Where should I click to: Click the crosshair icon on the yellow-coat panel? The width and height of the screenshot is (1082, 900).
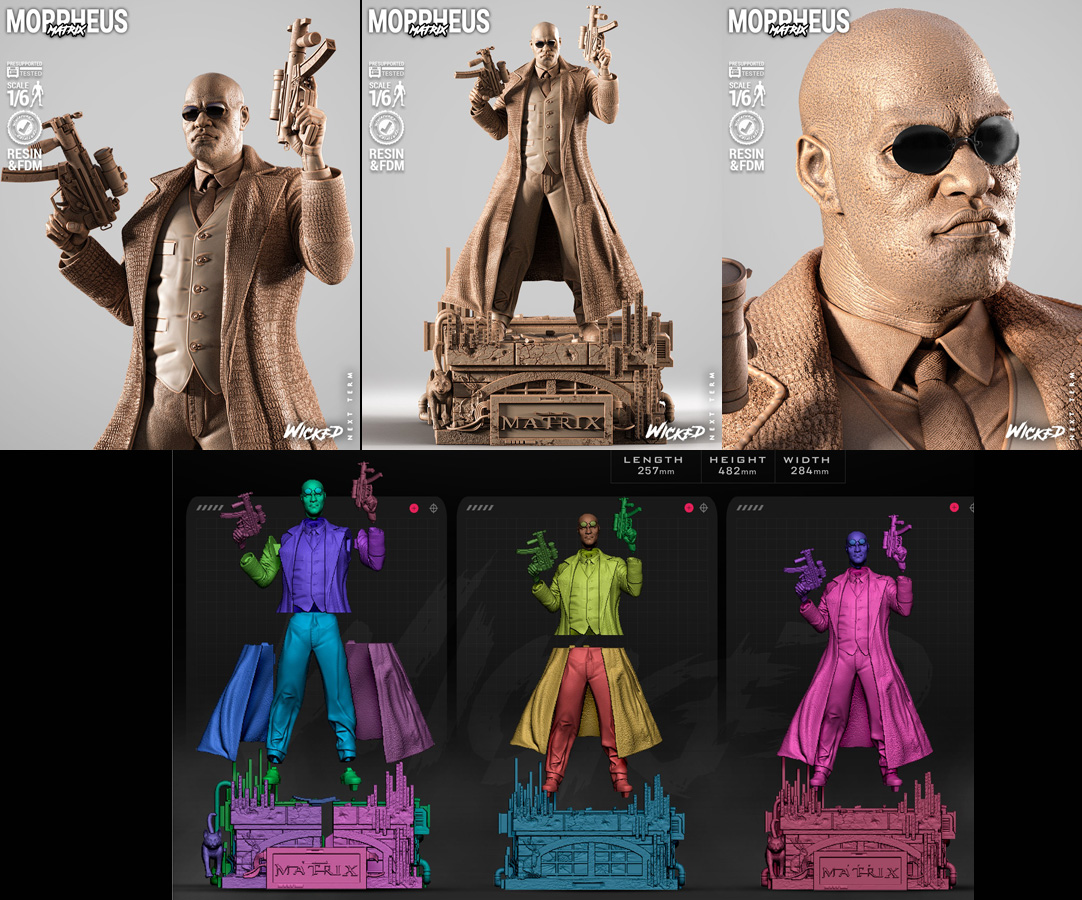point(704,508)
